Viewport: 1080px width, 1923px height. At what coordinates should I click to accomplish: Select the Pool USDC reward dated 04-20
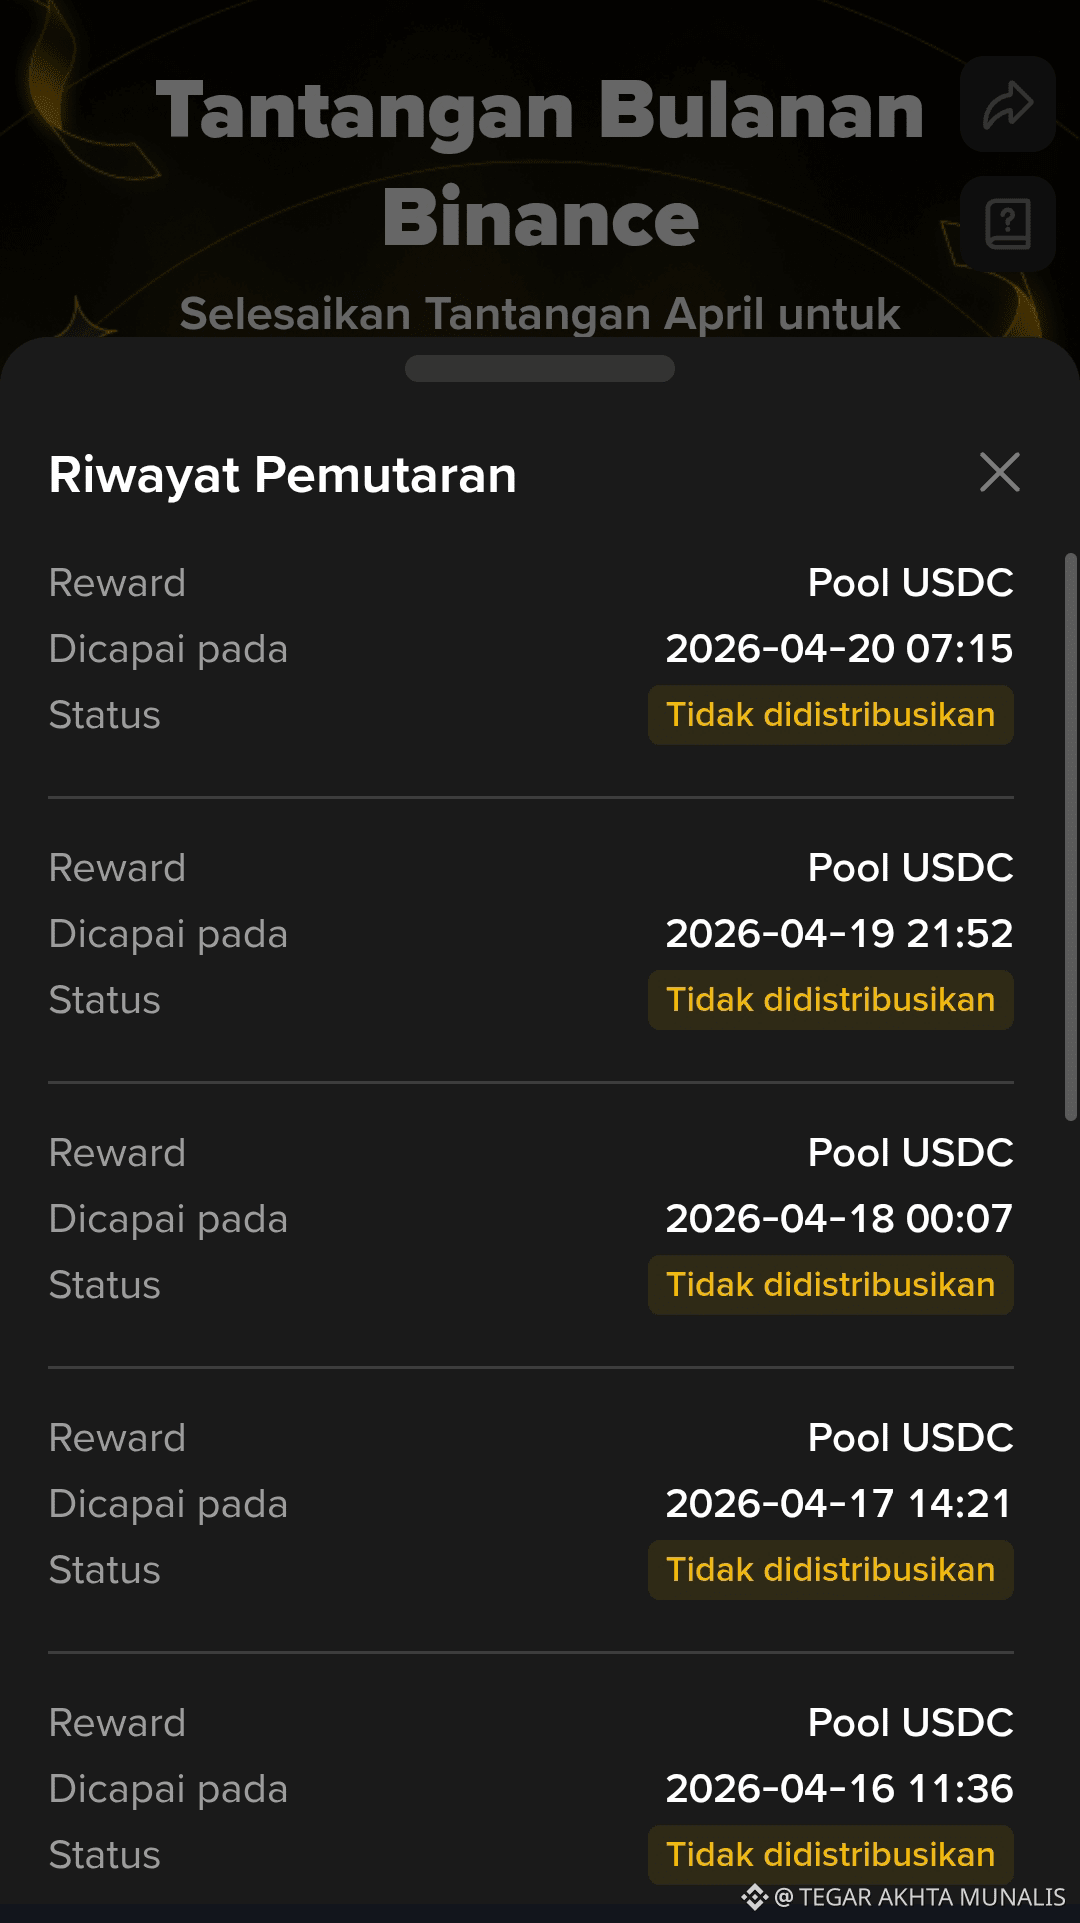(x=911, y=583)
